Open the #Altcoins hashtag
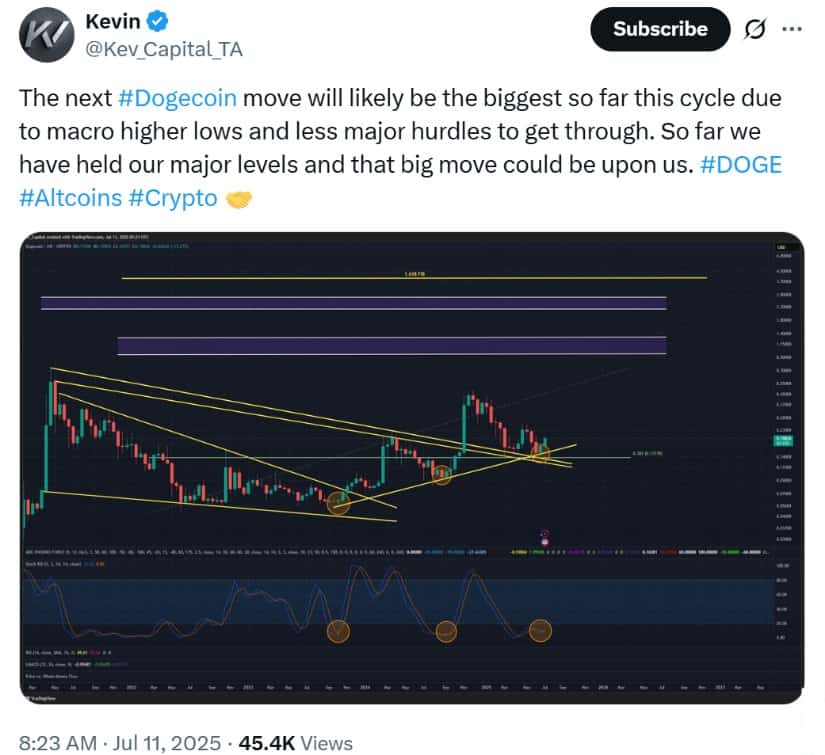The width and height of the screenshot is (825, 755). 71,198
